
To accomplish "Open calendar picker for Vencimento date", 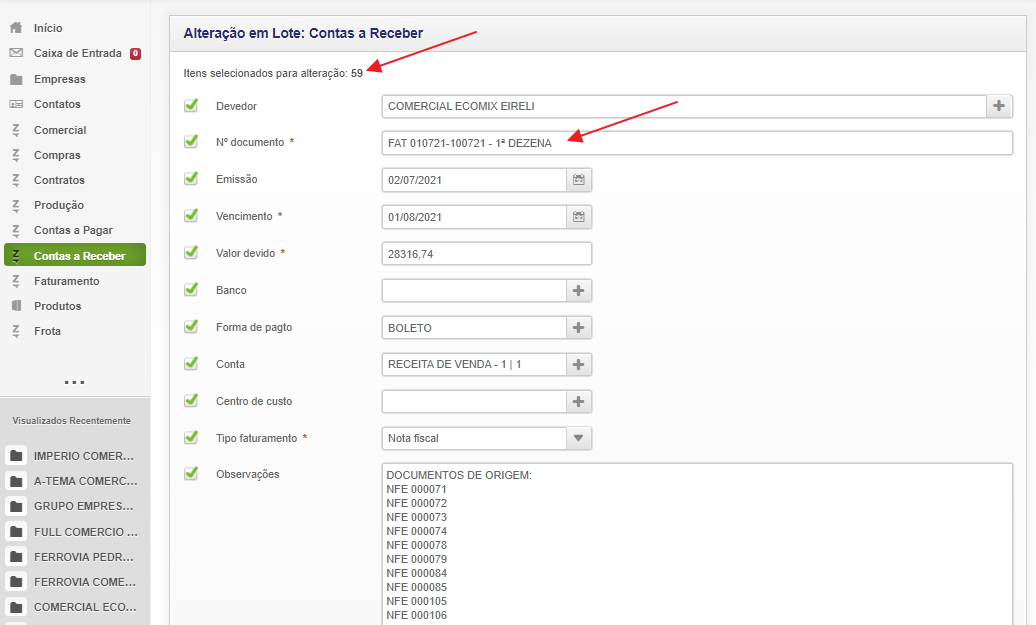I will point(578,217).
